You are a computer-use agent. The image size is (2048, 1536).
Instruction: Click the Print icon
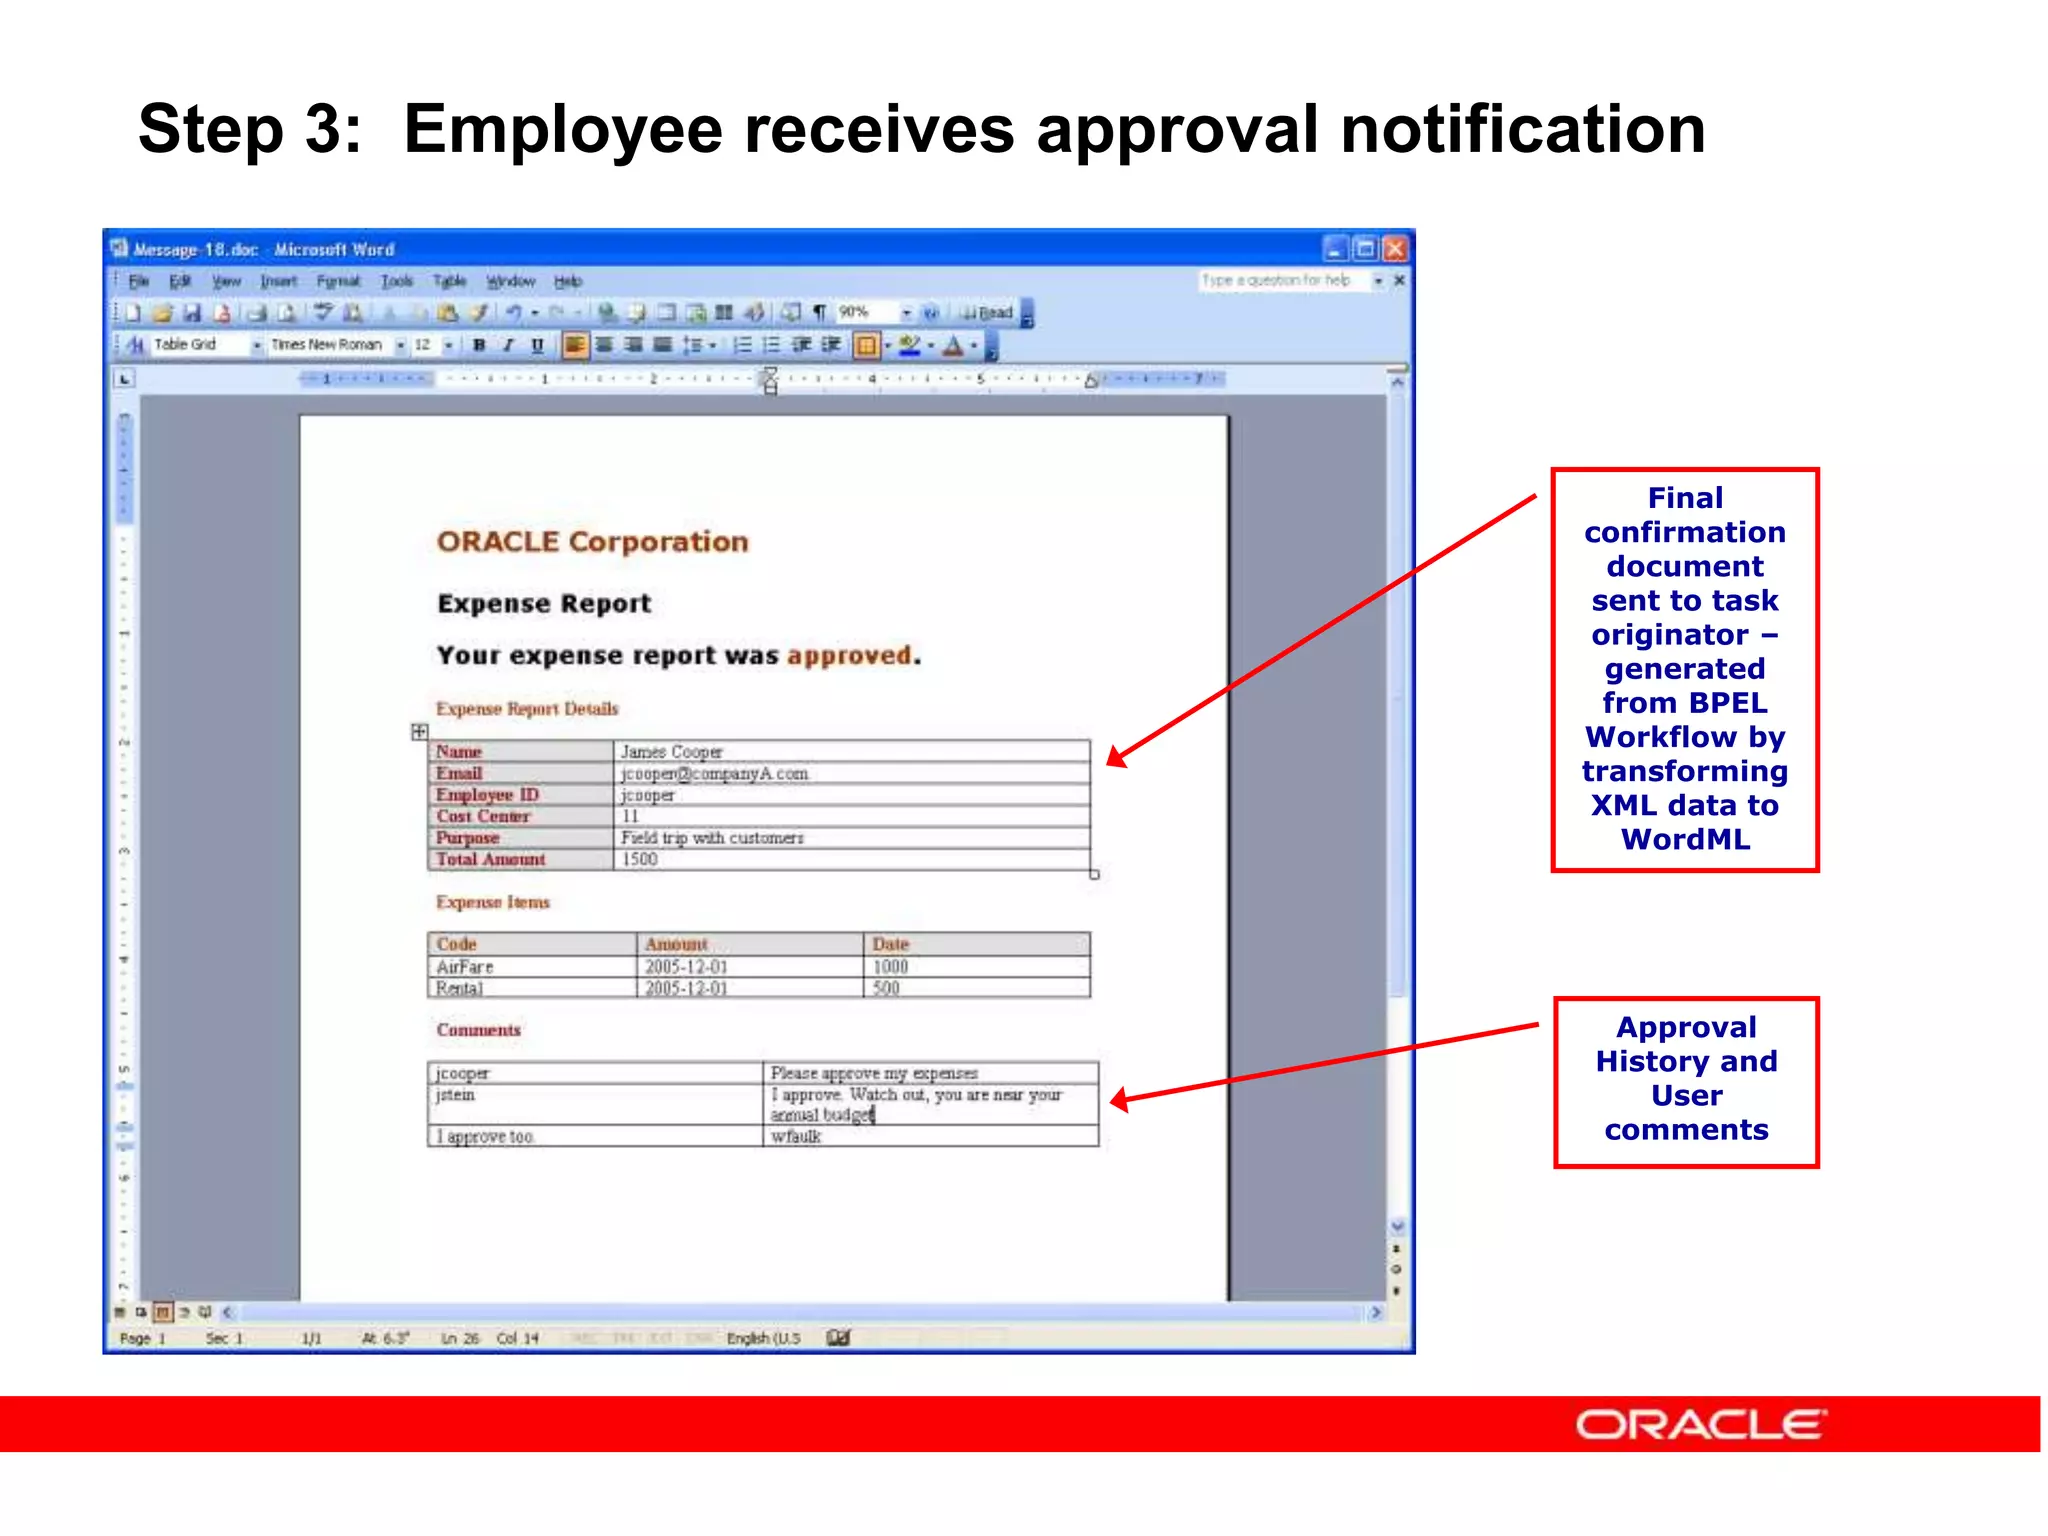(x=256, y=313)
